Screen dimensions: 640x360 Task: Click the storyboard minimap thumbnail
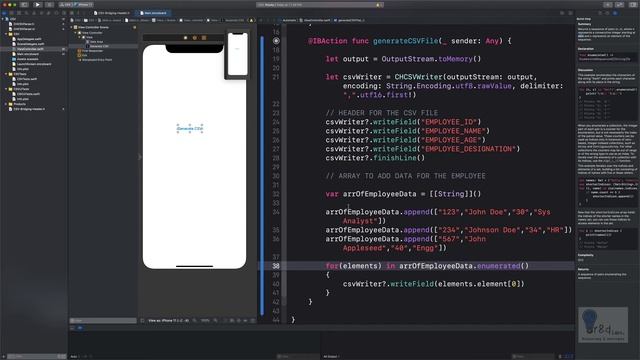[x=237, y=54]
